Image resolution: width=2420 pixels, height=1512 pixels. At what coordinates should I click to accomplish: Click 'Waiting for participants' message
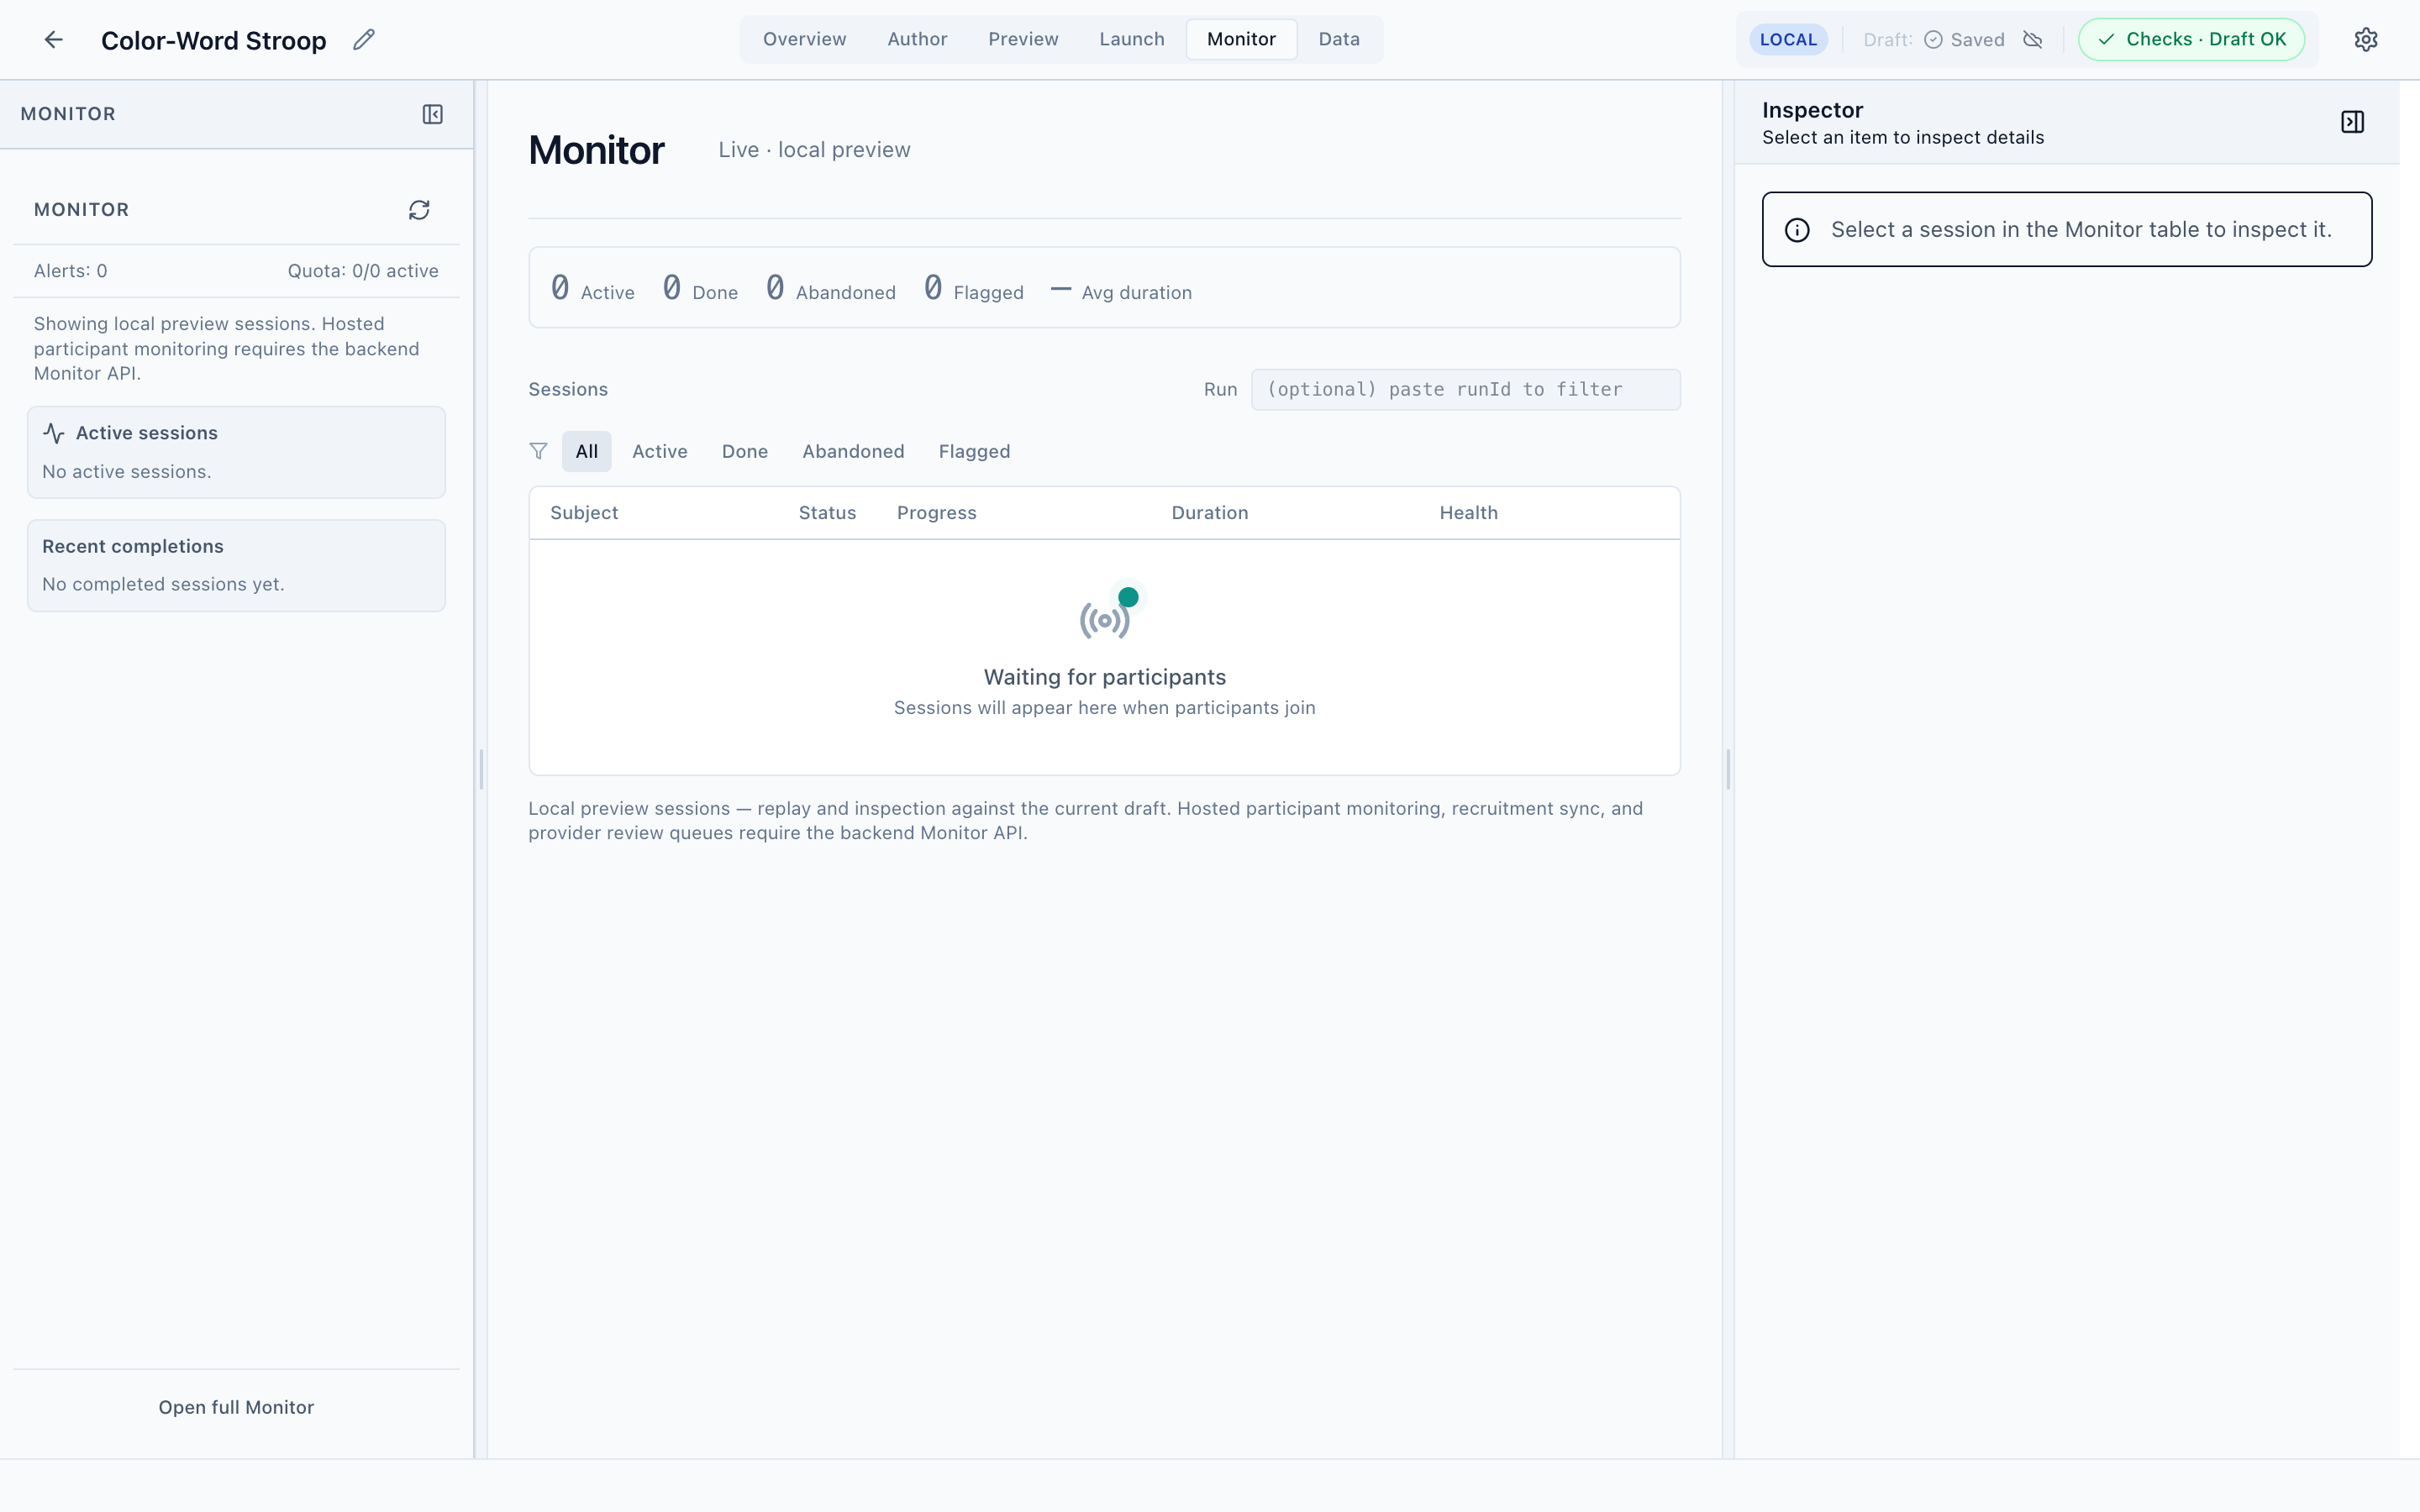pyautogui.click(x=1104, y=677)
